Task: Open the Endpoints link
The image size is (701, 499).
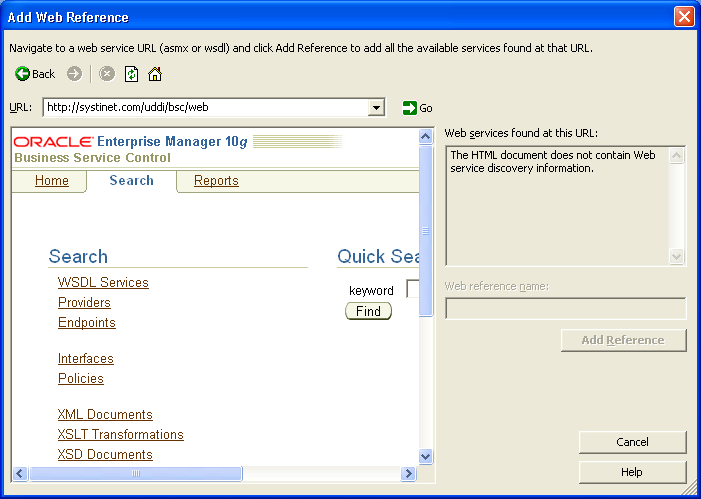Action: tap(87, 323)
